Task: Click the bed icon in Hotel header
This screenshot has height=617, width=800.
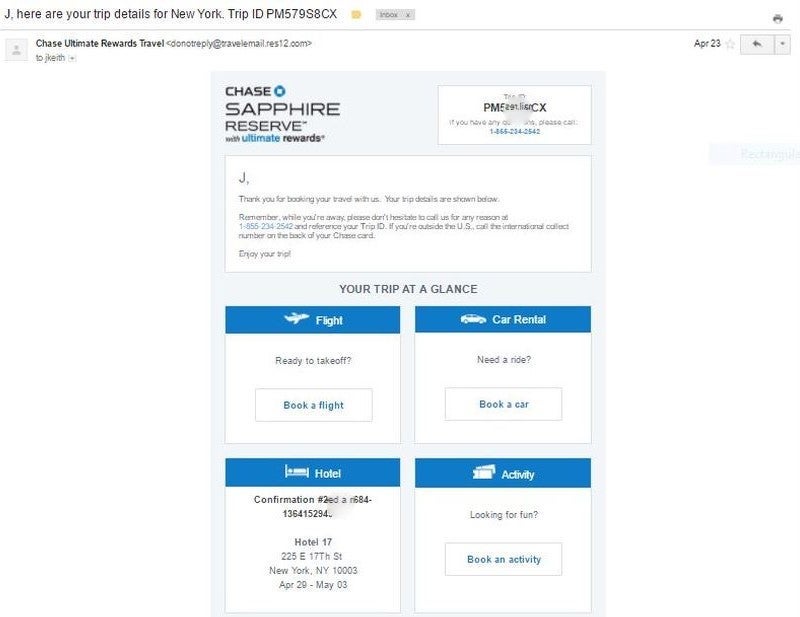Action: 296,472
